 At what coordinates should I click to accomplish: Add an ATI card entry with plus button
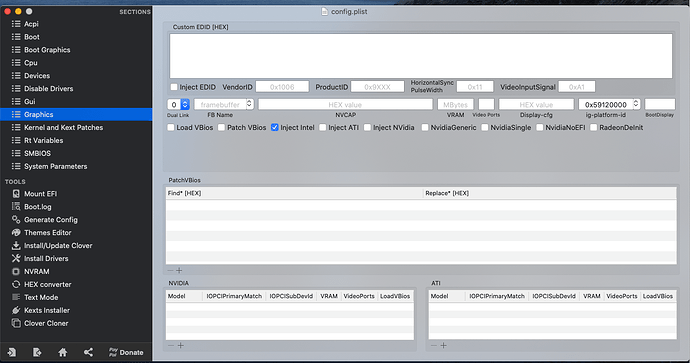click(444, 345)
